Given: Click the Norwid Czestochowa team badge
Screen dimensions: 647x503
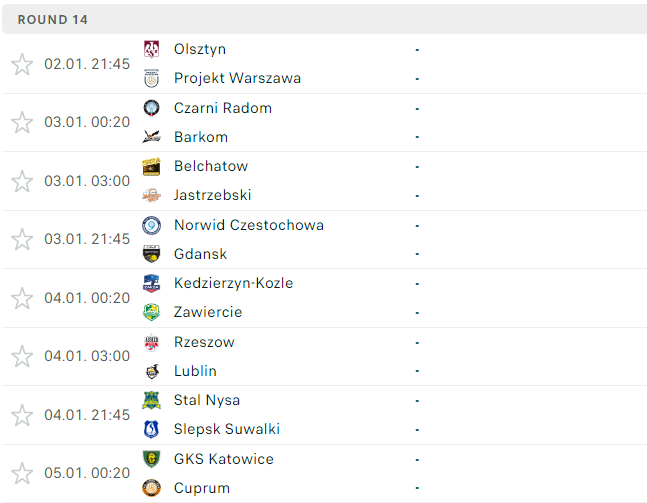Looking at the screenshot, I should (x=151, y=225).
